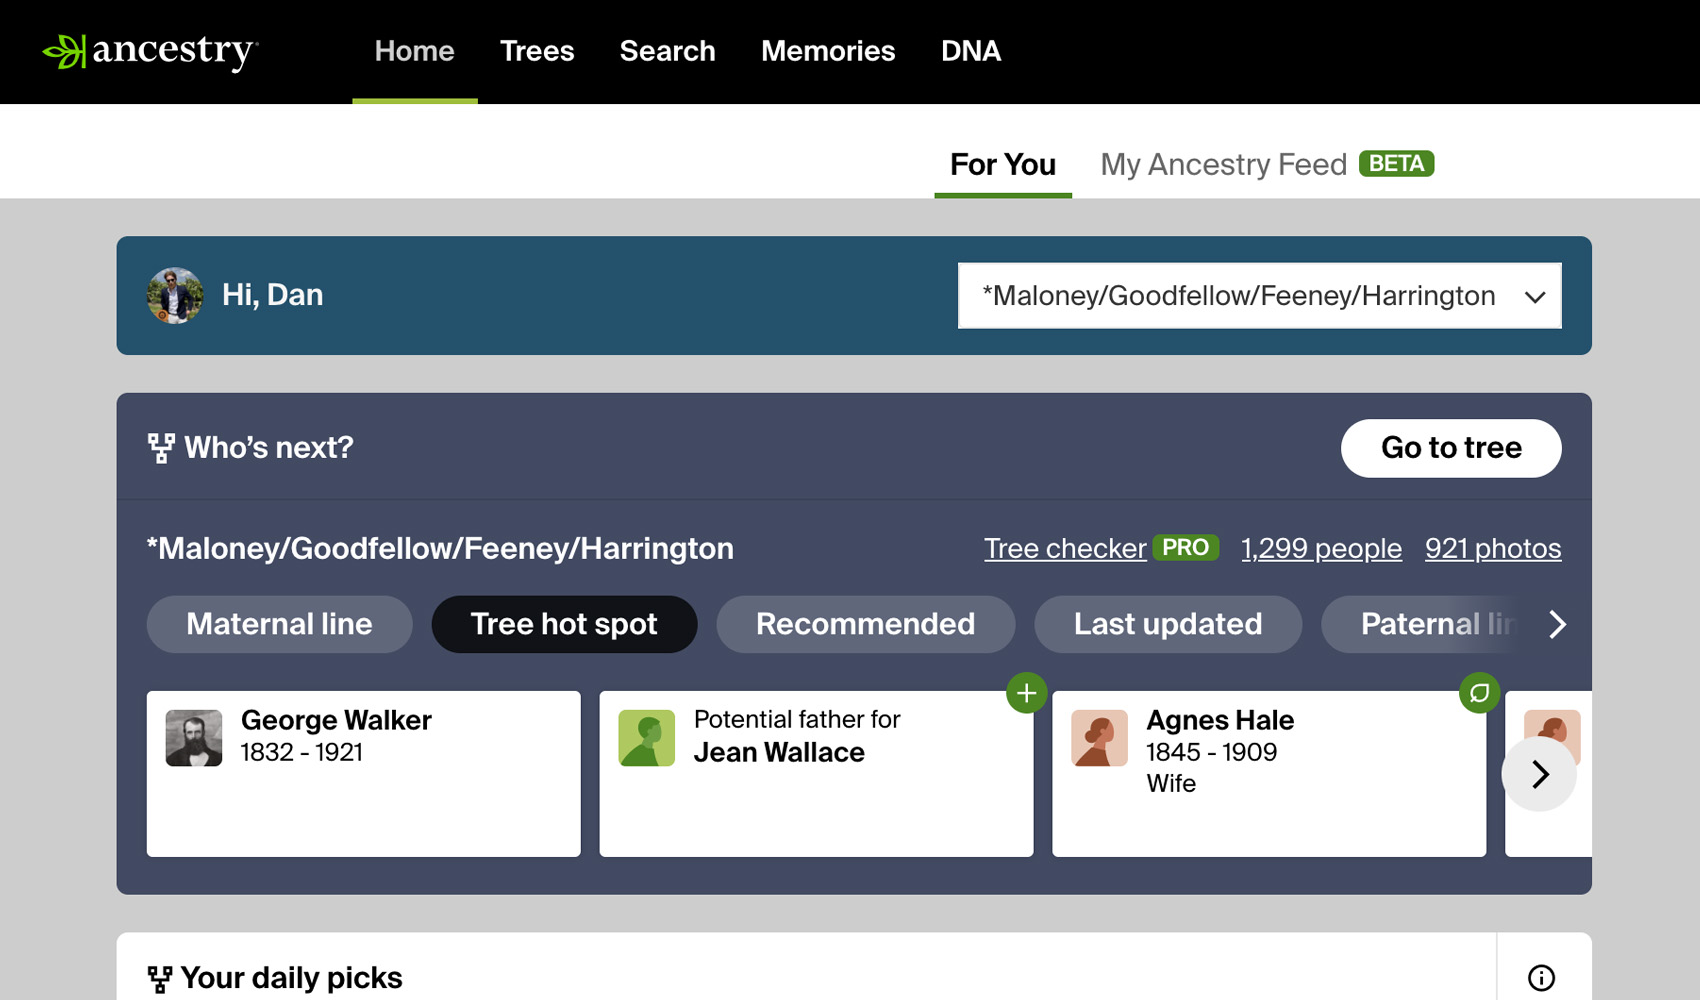
Task: Click the Ancestry leaf logo
Action: (x=151, y=51)
